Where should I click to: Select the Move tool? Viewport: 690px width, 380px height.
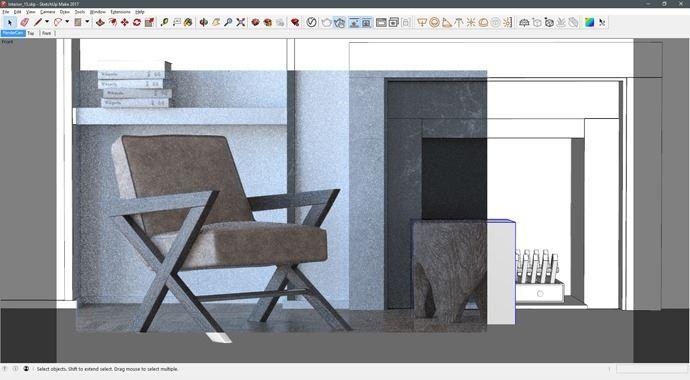pyautogui.click(x=125, y=22)
